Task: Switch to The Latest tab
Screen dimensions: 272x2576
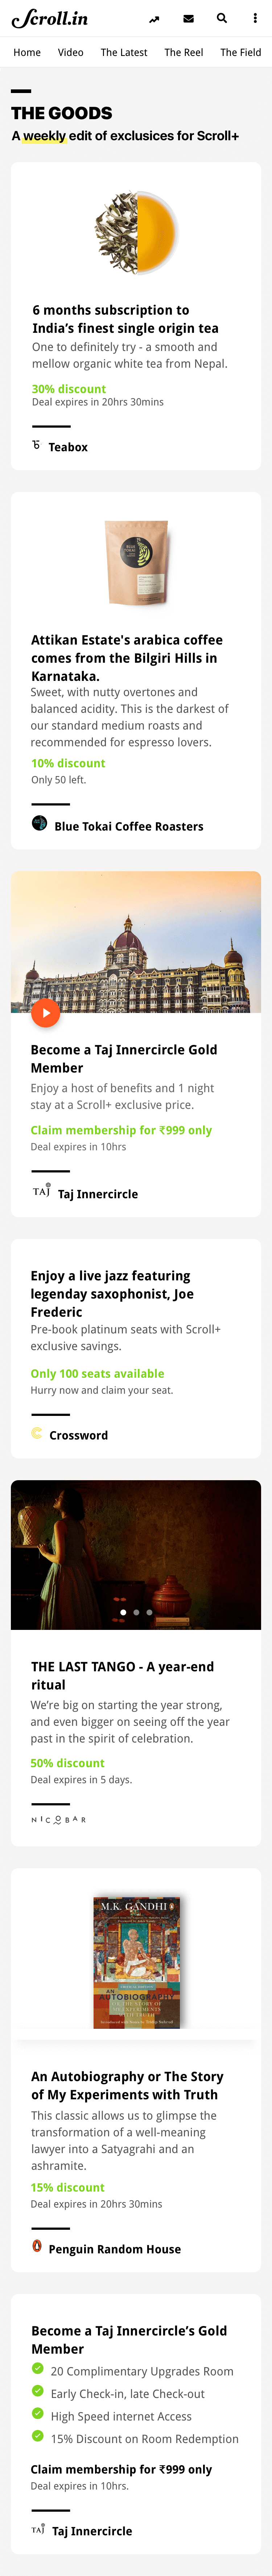Action: [x=124, y=52]
